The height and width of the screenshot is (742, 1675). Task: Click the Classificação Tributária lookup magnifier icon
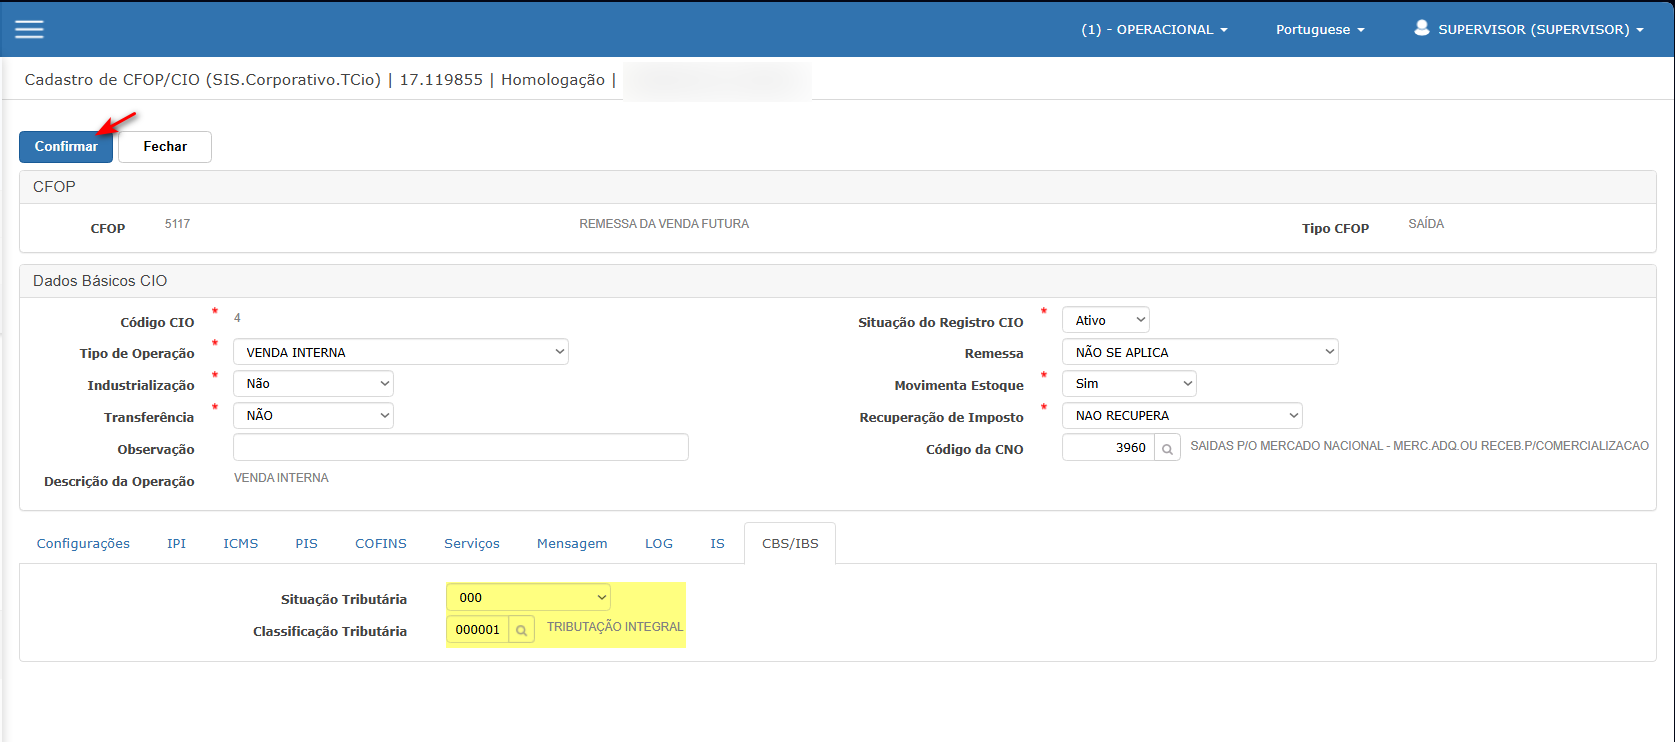pyautogui.click(x=521, y=630)
